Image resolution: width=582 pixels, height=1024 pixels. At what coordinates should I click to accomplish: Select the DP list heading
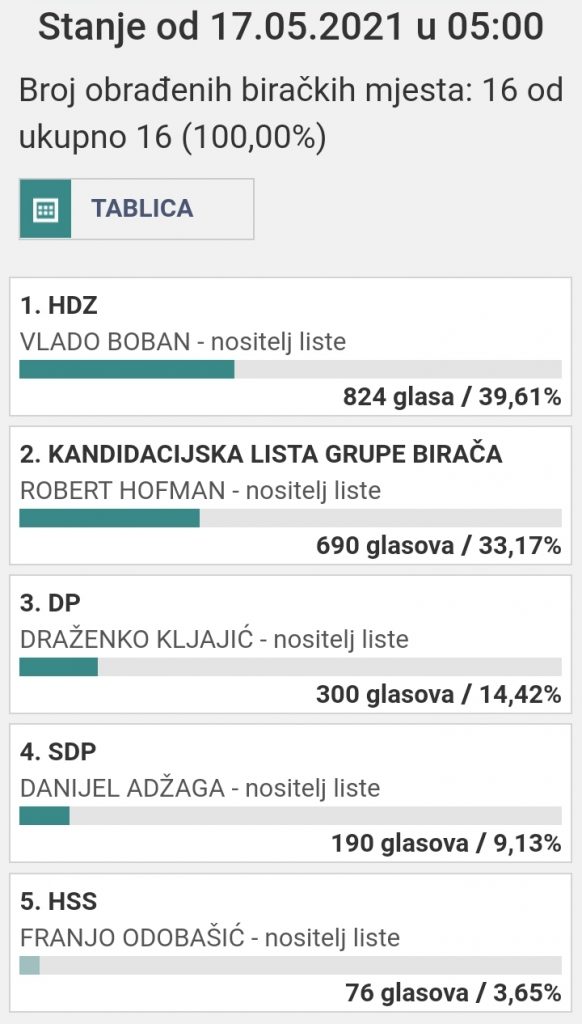coord(50,603)
